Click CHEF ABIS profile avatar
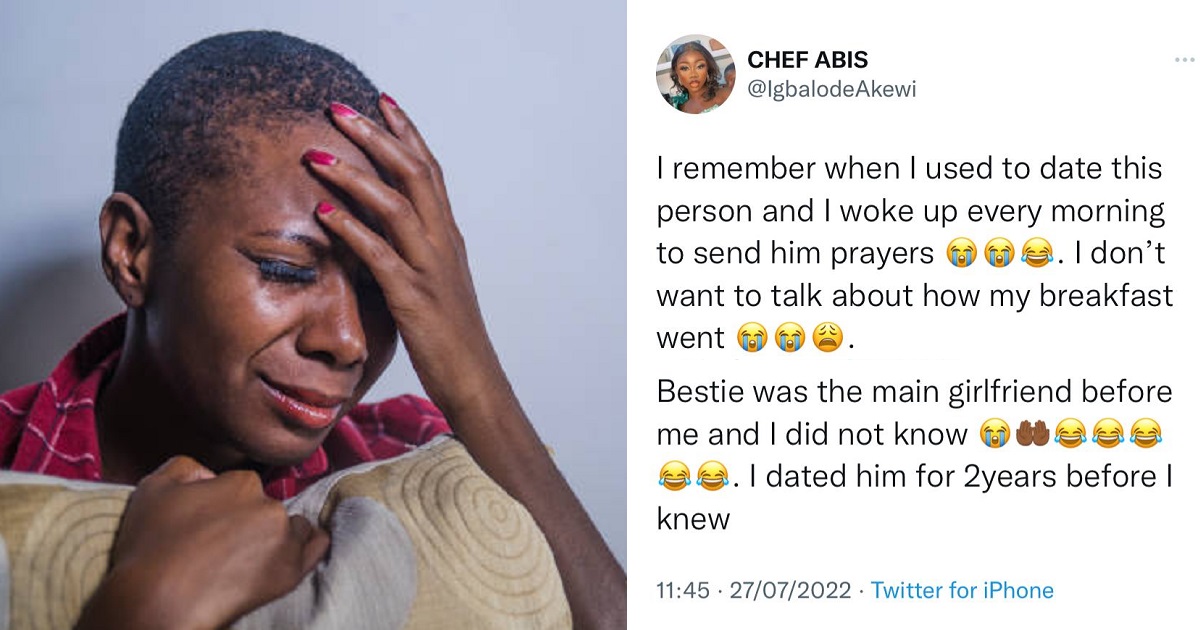Viewport: 1200px width, 630px height. [688, 75]
